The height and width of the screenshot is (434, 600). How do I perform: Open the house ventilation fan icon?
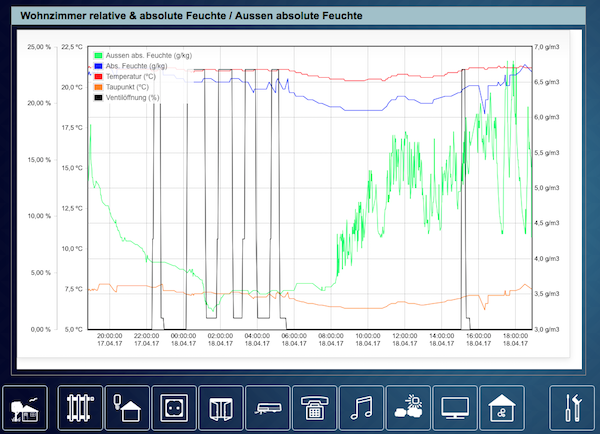coord(502,408)
